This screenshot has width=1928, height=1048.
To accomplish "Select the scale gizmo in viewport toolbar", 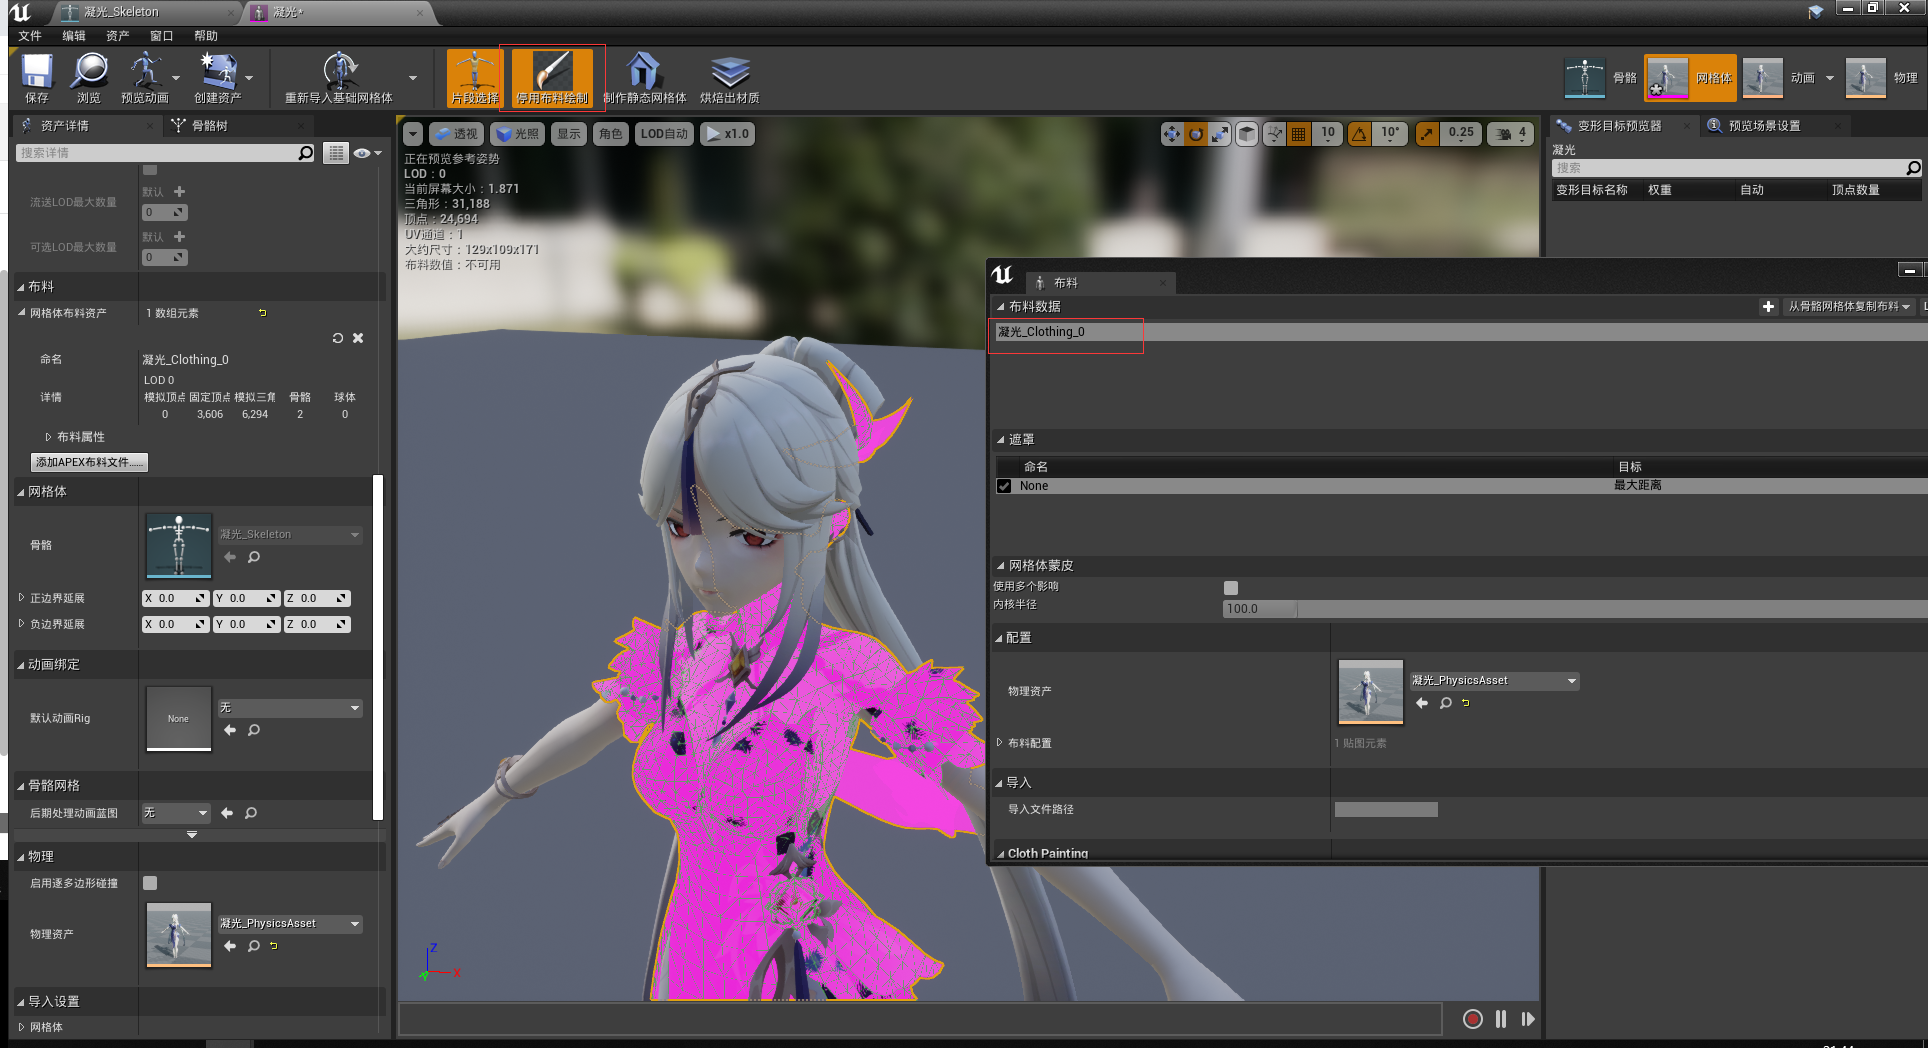I will 1219,134.
